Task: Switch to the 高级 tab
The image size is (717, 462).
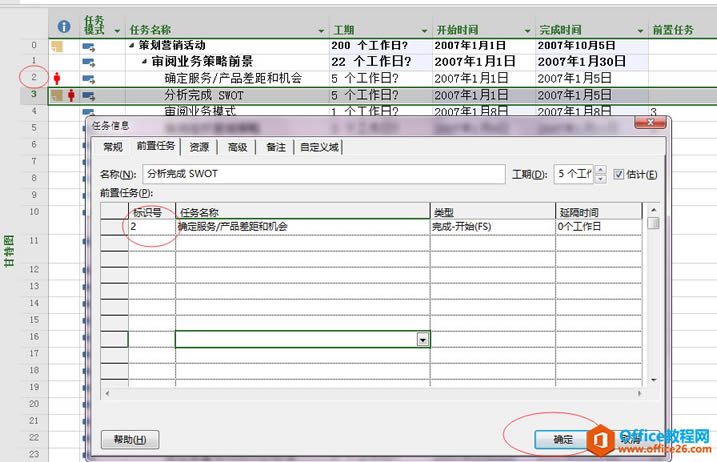Action: [x=237, y=147]
